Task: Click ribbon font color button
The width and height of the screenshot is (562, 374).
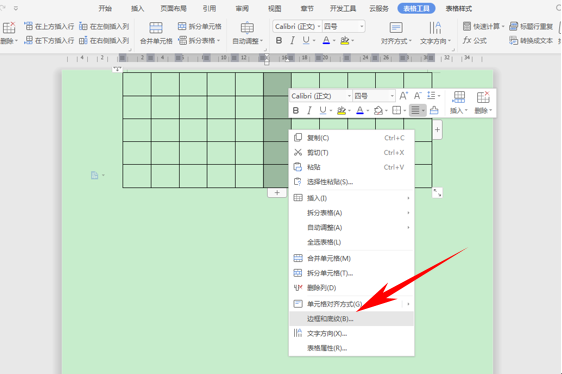Action: pos(326,41)
